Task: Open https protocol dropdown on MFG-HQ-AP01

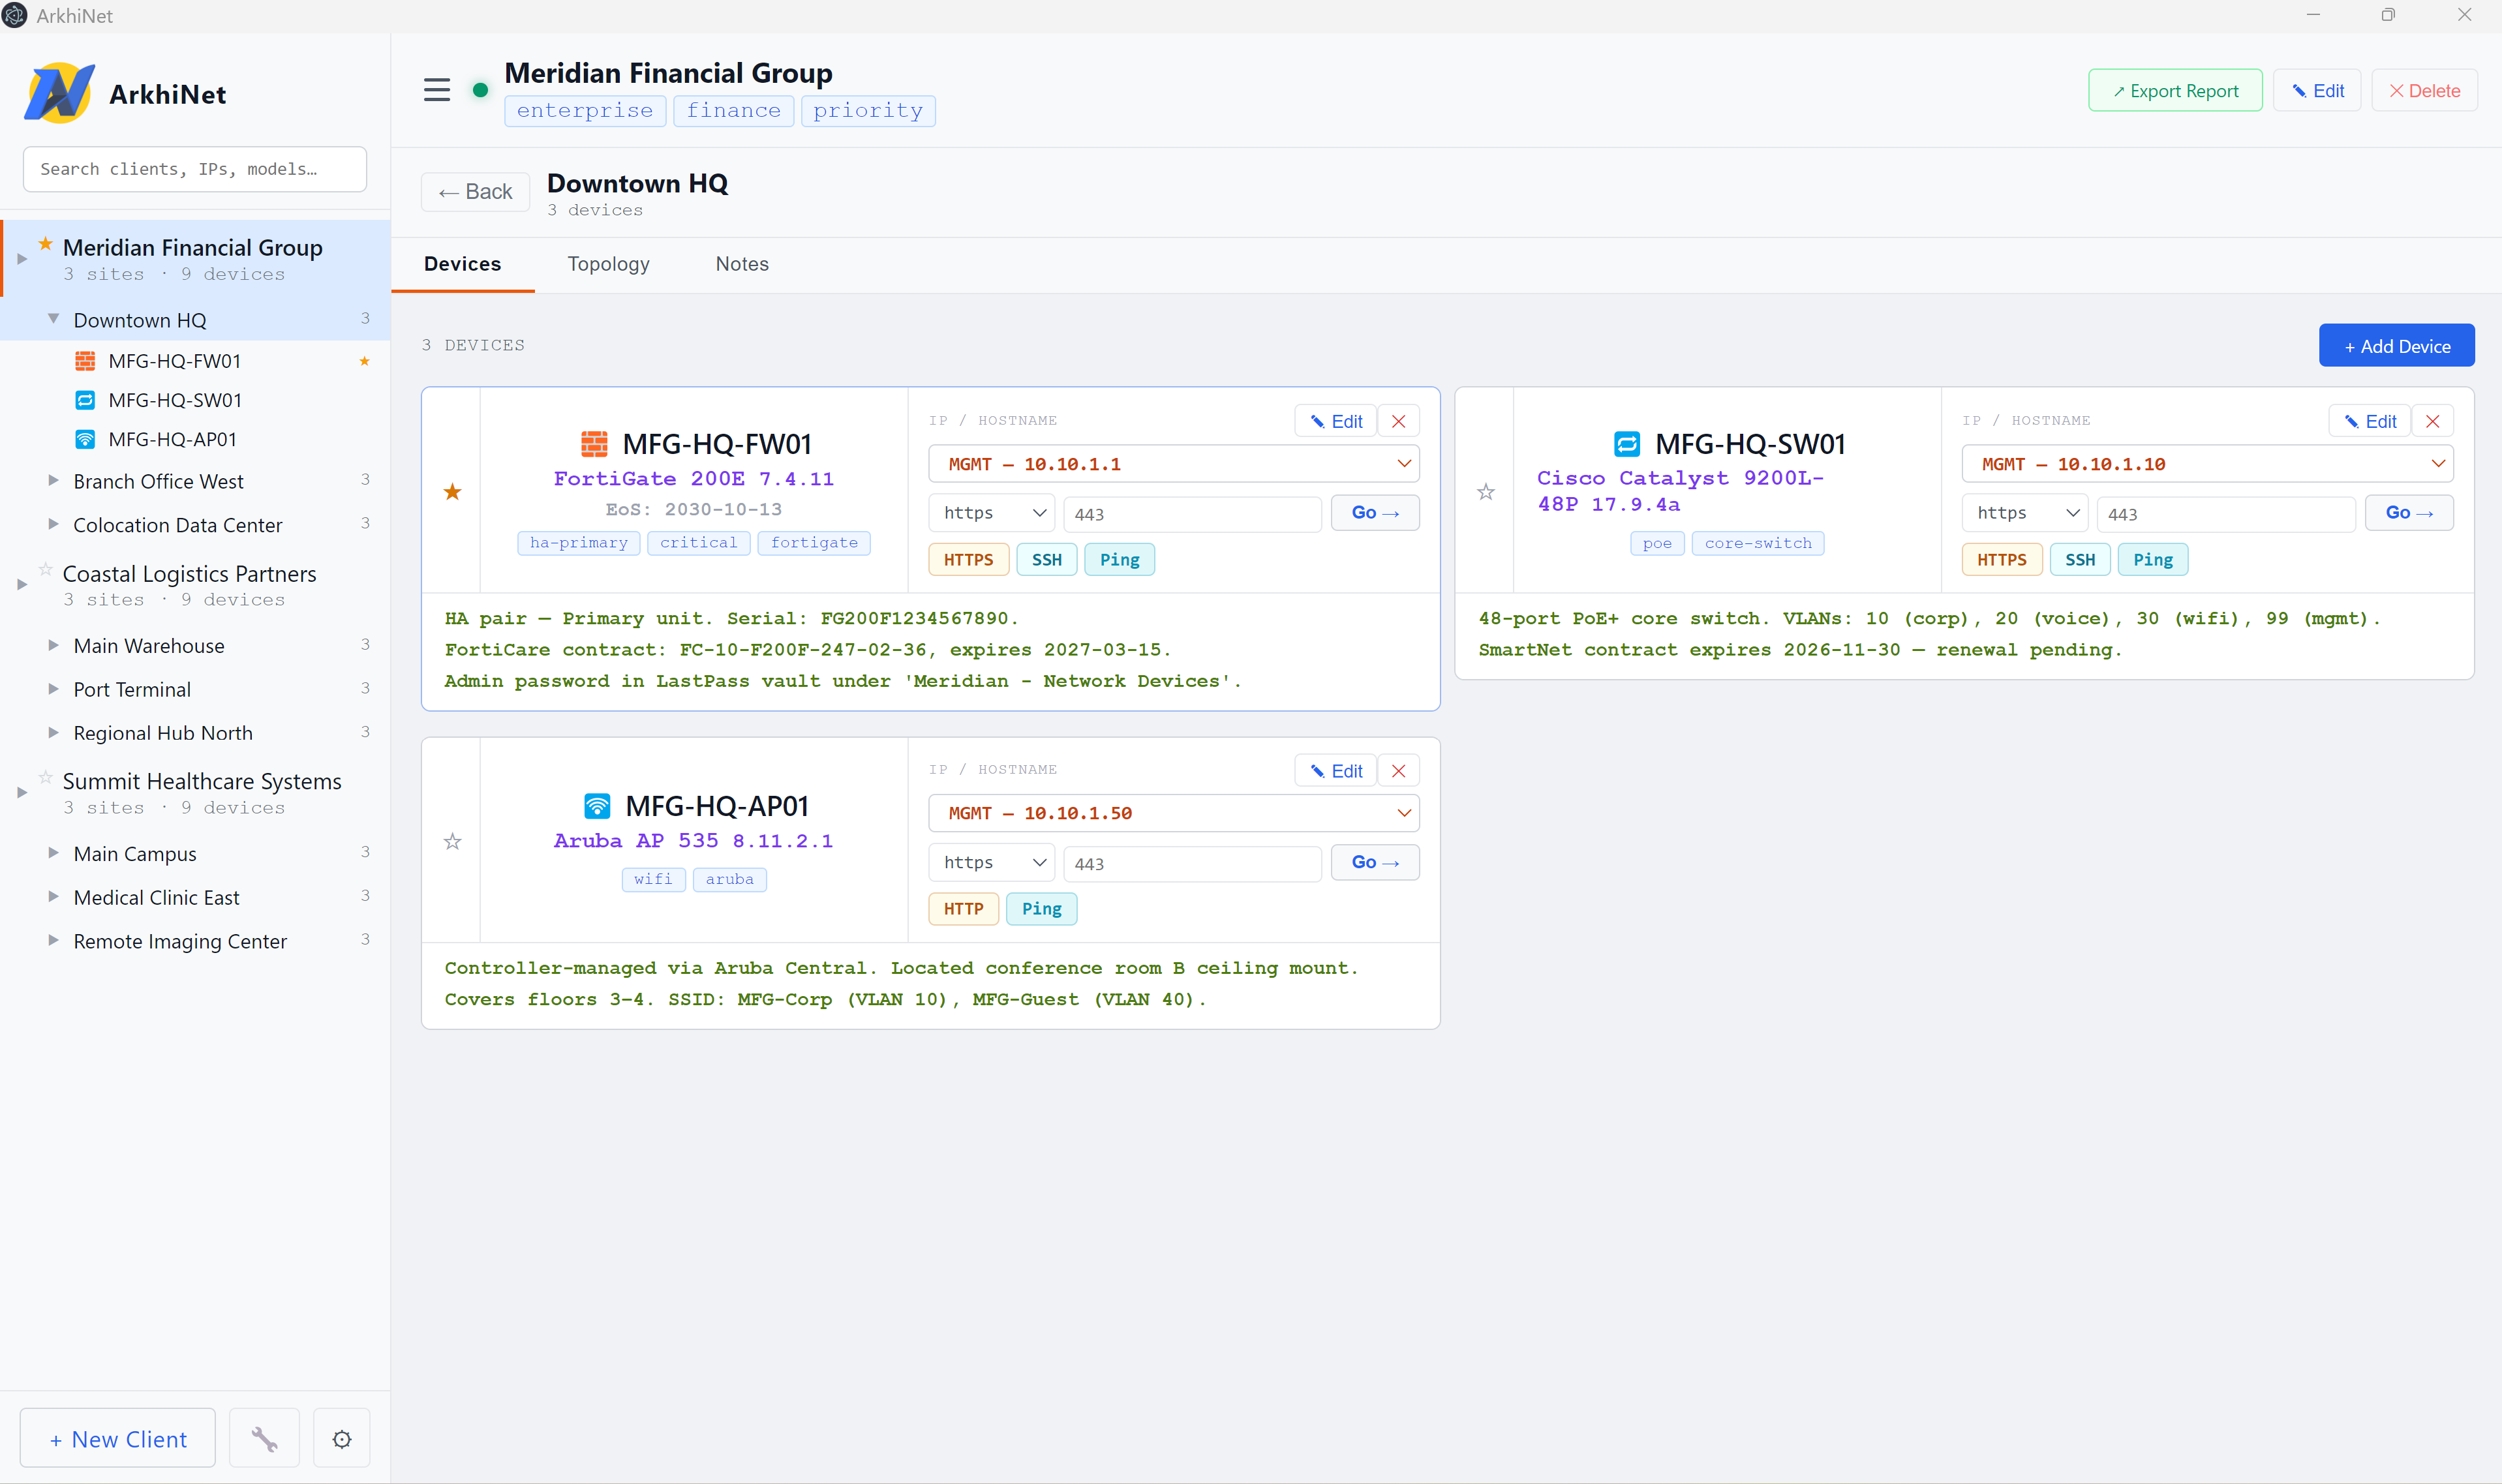Action: [991, 862]
